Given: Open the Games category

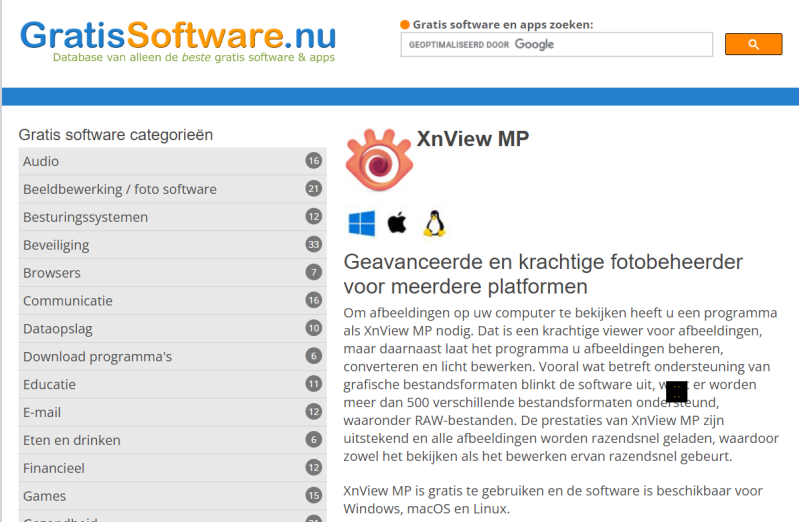Looking at the screenshot, I should 172,495.
